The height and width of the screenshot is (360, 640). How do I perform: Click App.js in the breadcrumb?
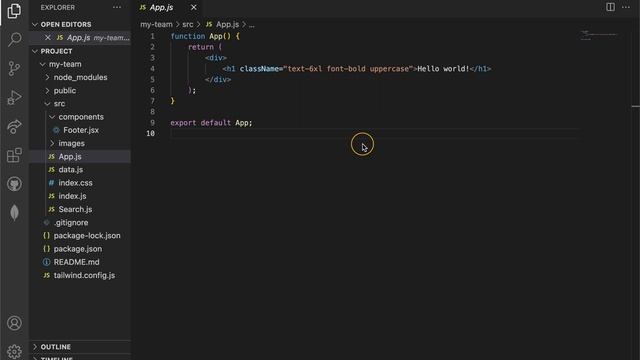coord(222,24)
